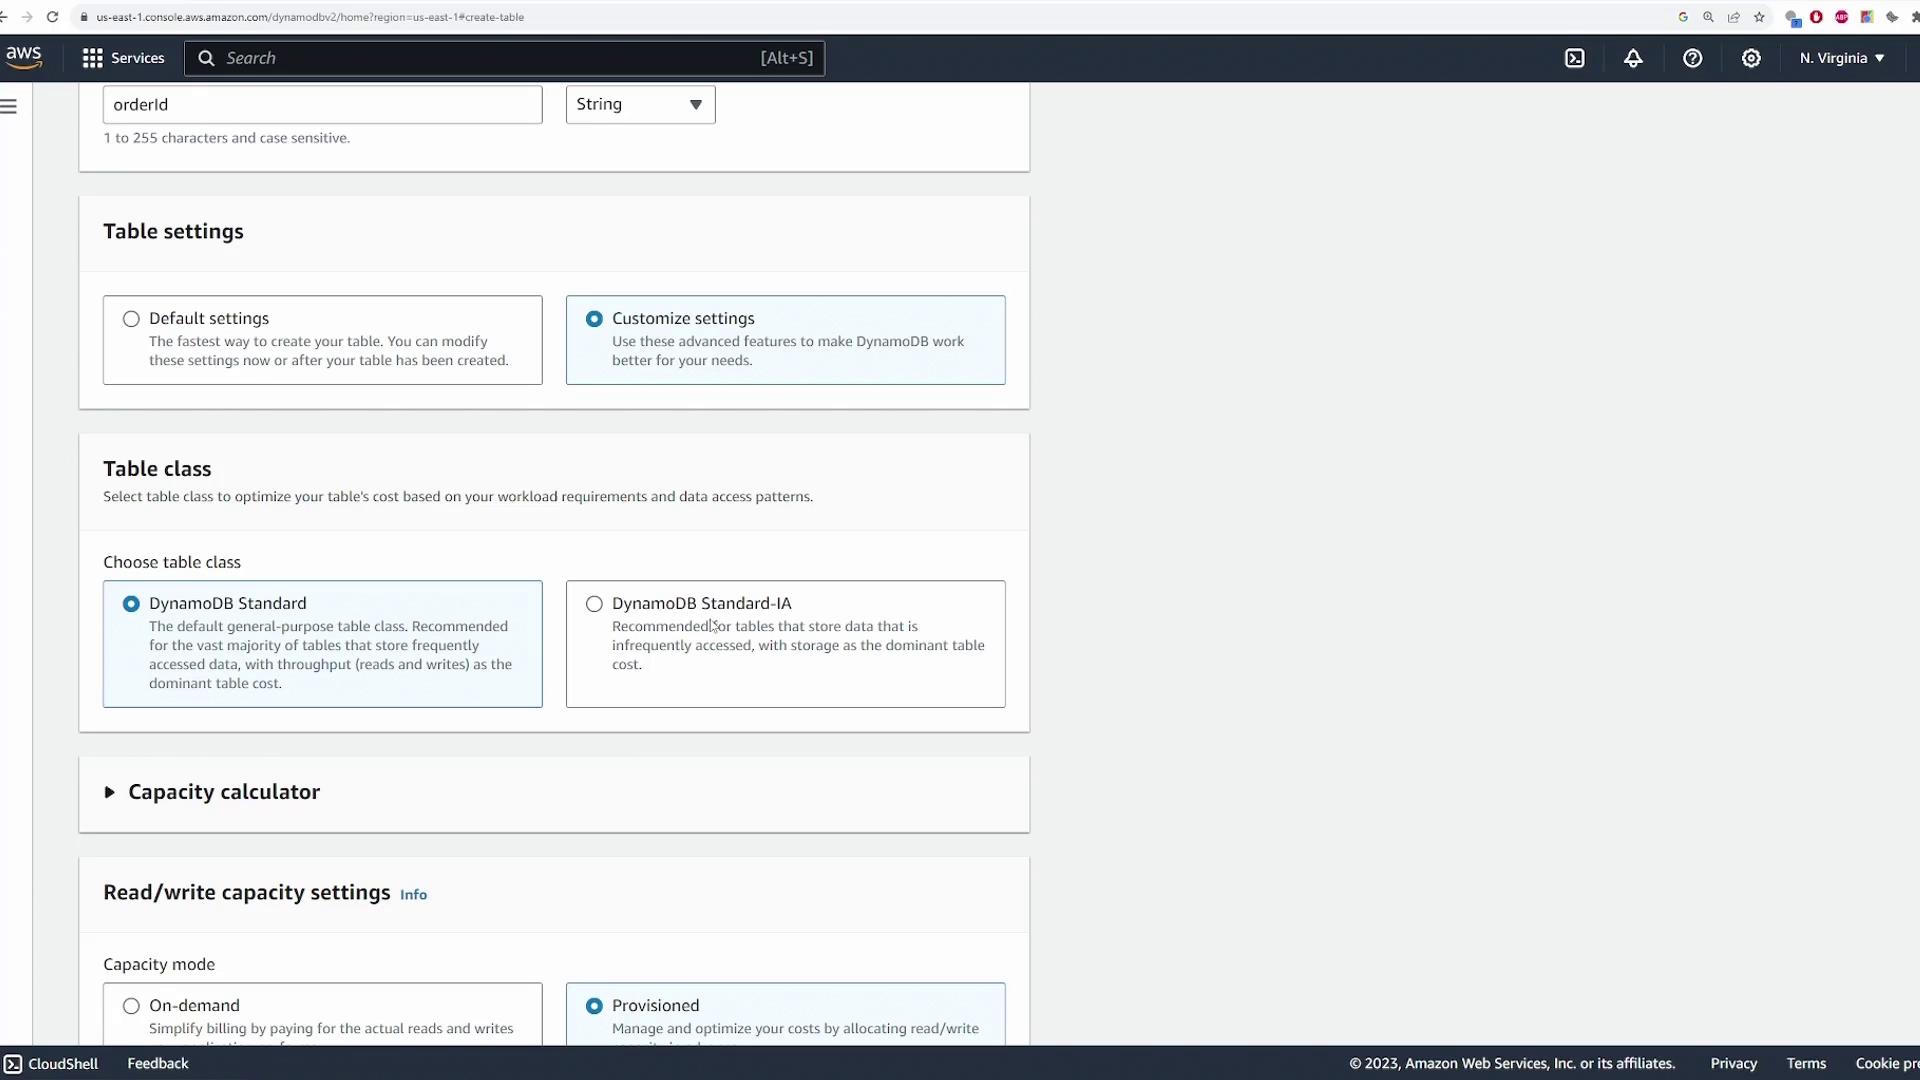This screenshot has width=1920, height=1080.
Task: Select the Default settings radio button
Action: pos(131,319)
